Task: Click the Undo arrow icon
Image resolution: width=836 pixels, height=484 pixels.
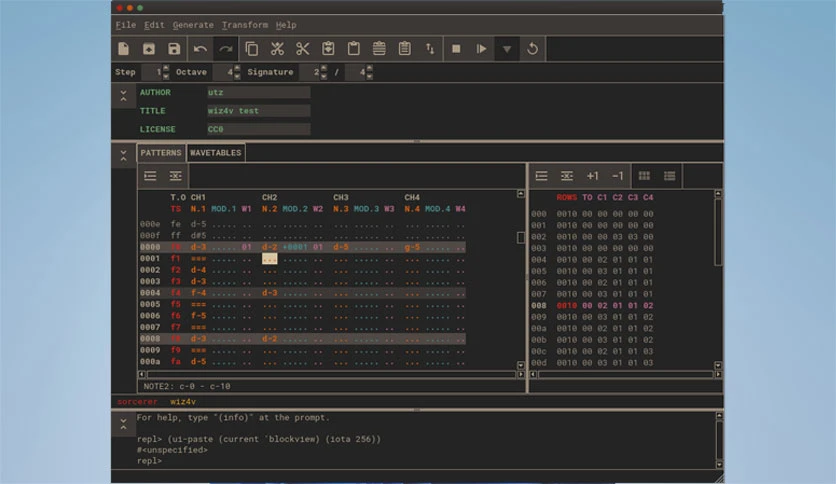Action: (x=200, y=49)
